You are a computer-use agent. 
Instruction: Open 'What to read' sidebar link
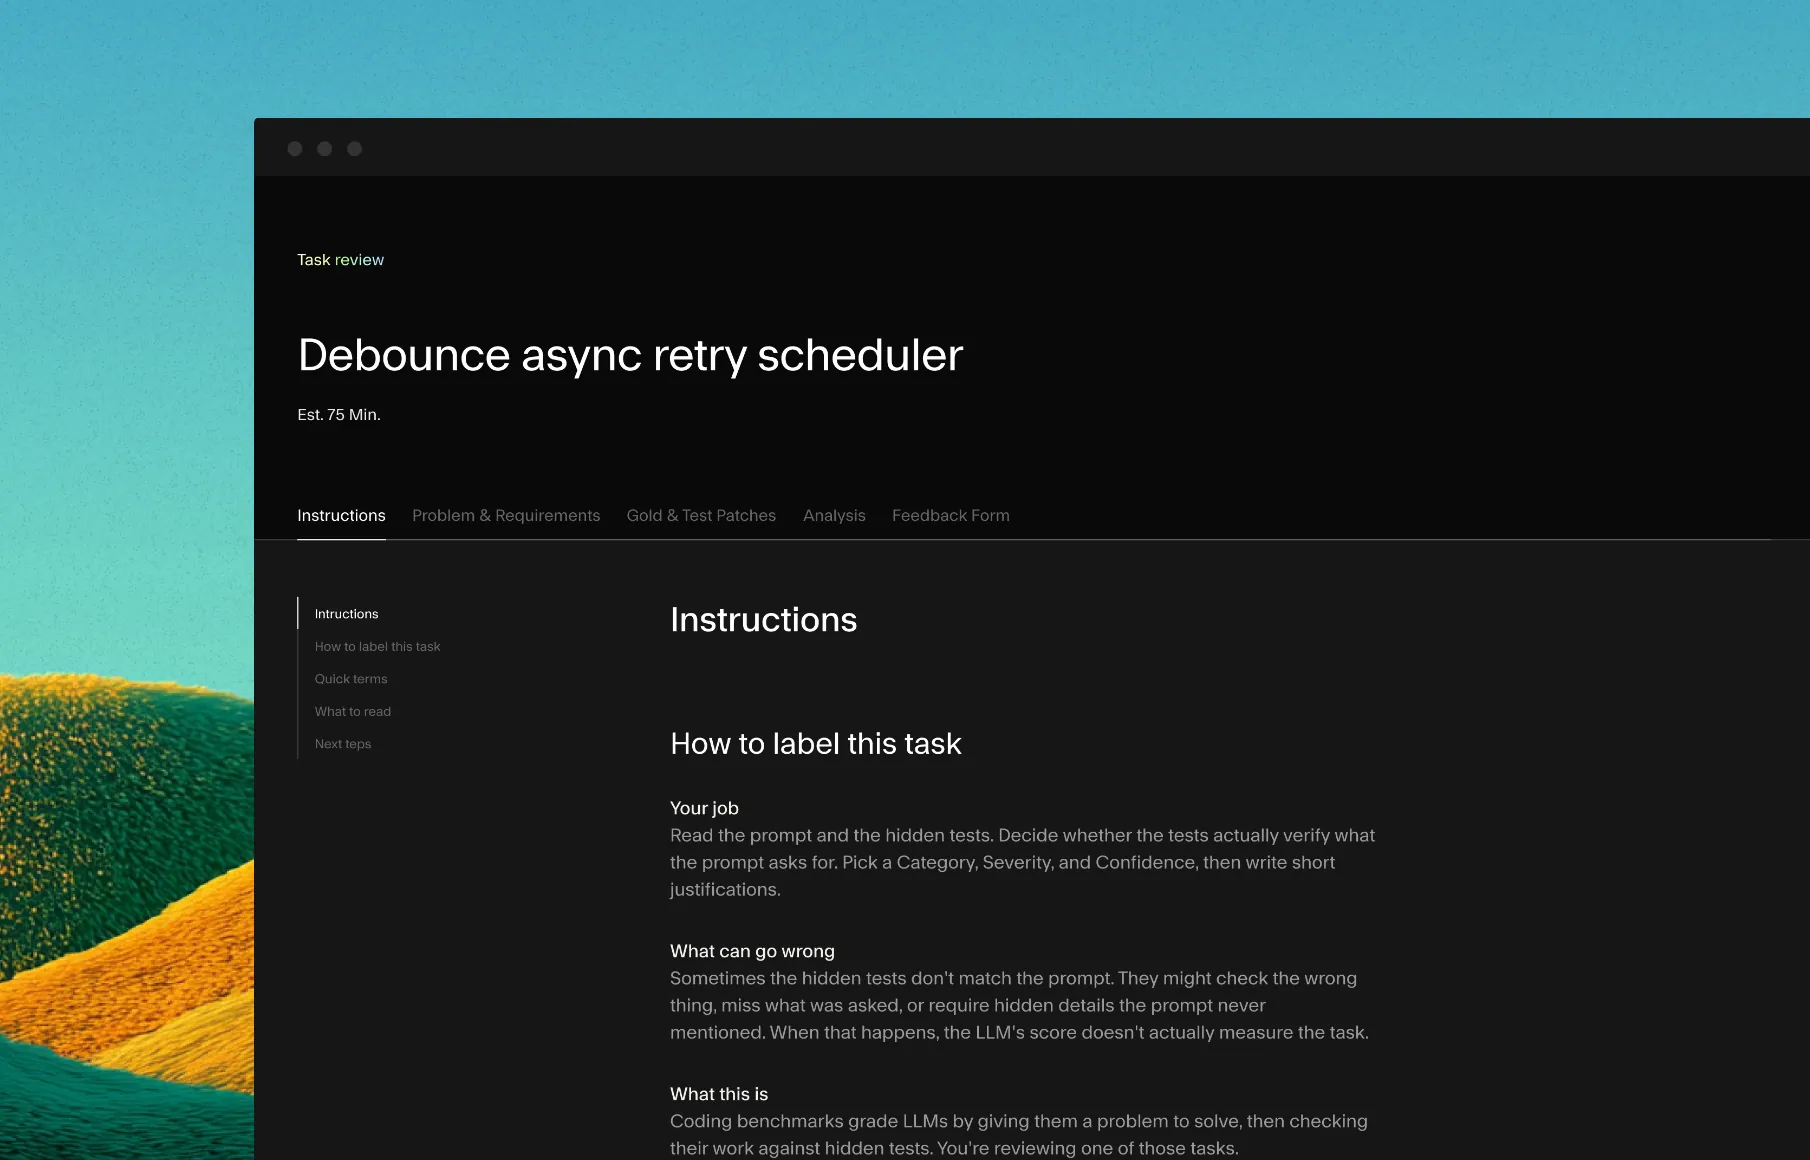pos(353,712)
